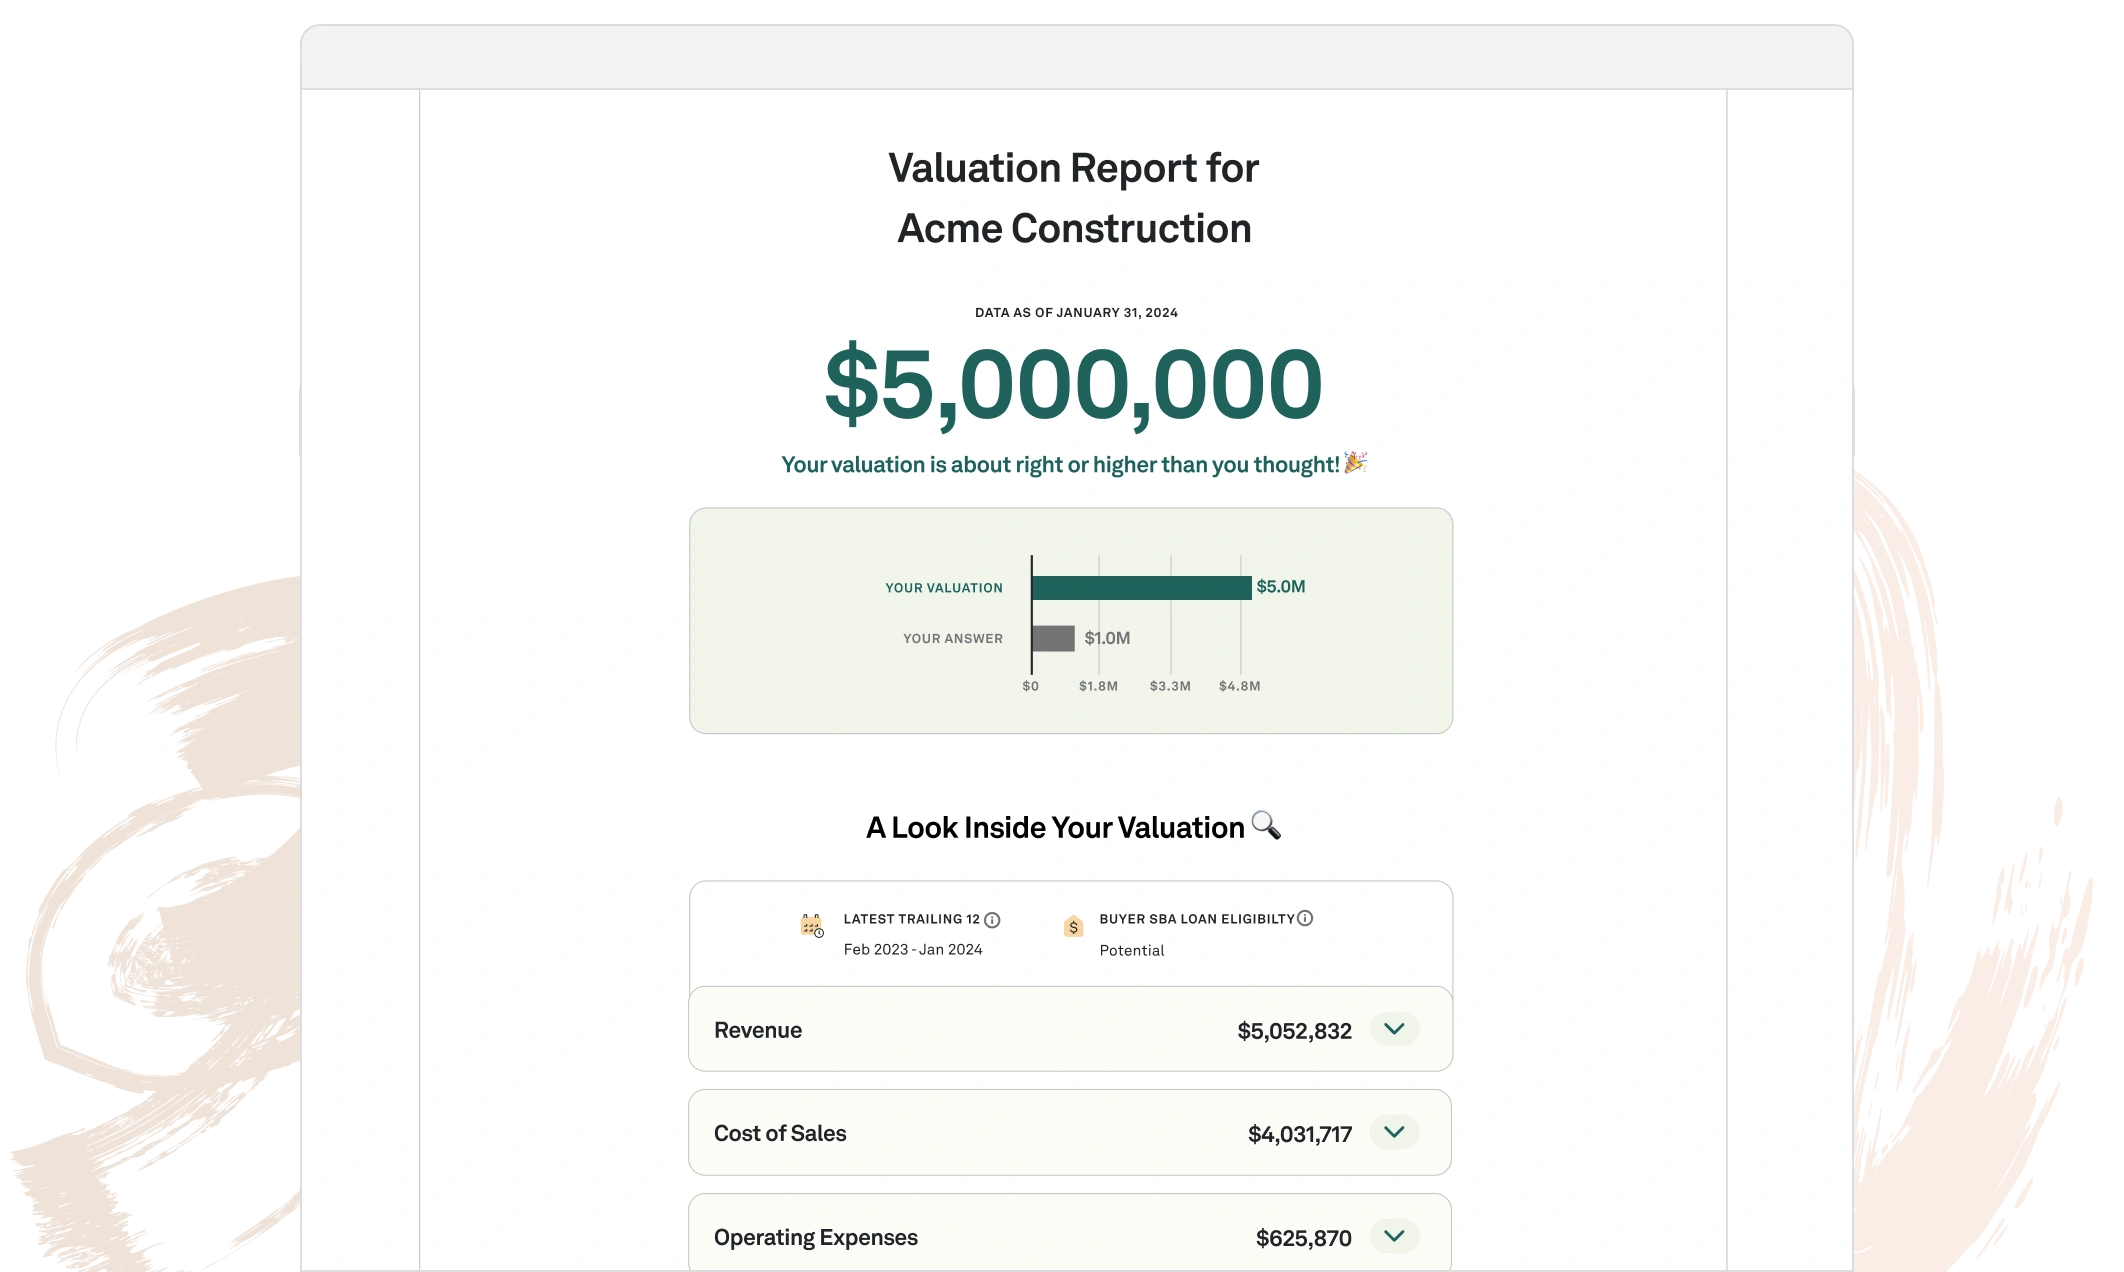
Task: Click the Potential eligibility status text
Action: click(1130, 950)
